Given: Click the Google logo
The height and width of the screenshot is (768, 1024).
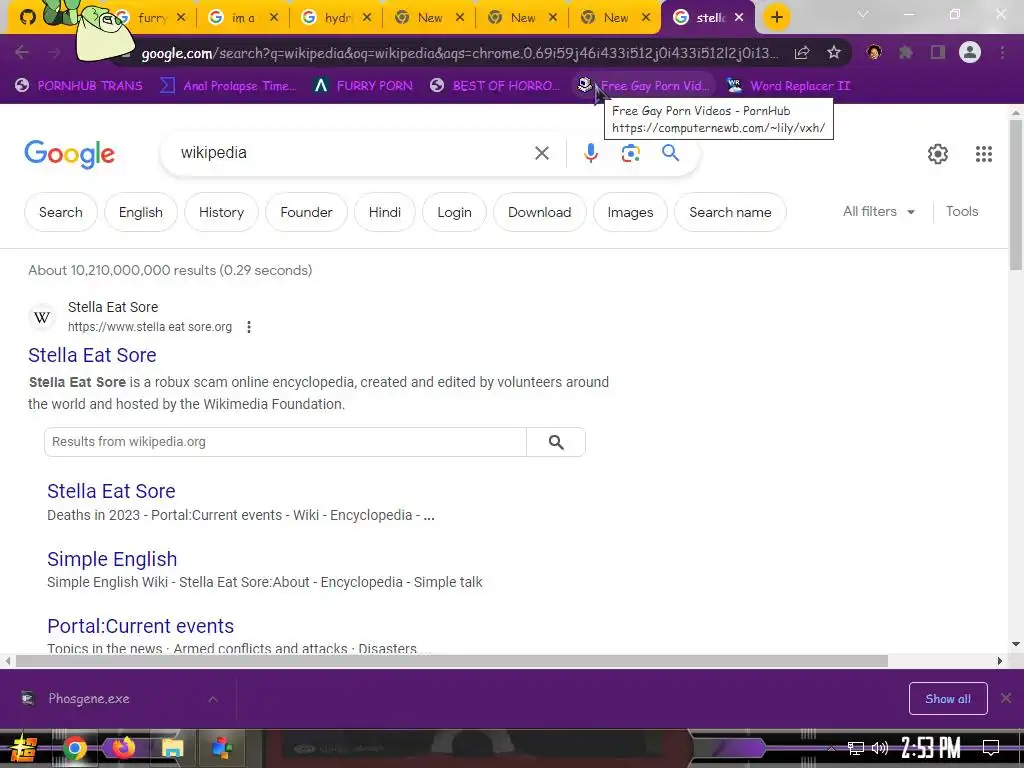Looking at the screenshot, I should pyautogui.click(x=69, y=154).
